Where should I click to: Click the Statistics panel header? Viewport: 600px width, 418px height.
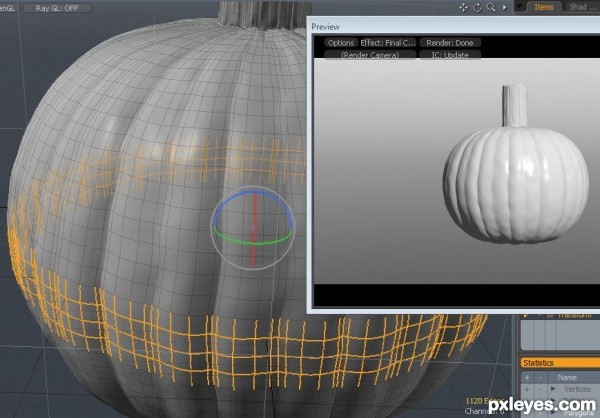560,363
